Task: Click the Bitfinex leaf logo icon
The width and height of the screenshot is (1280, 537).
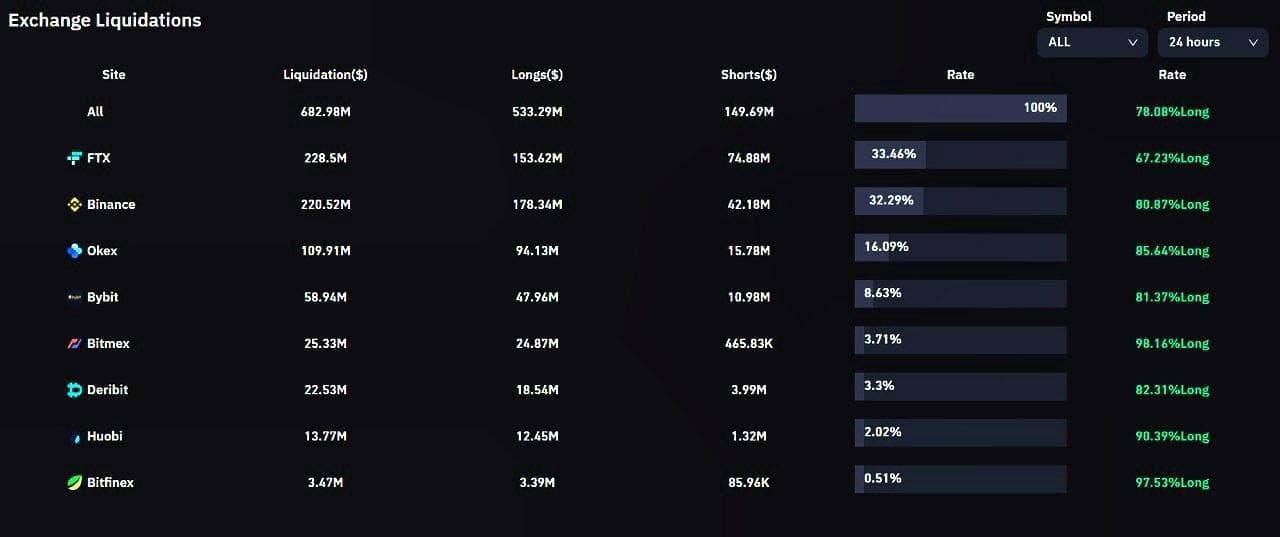Action: pos(74,483)
